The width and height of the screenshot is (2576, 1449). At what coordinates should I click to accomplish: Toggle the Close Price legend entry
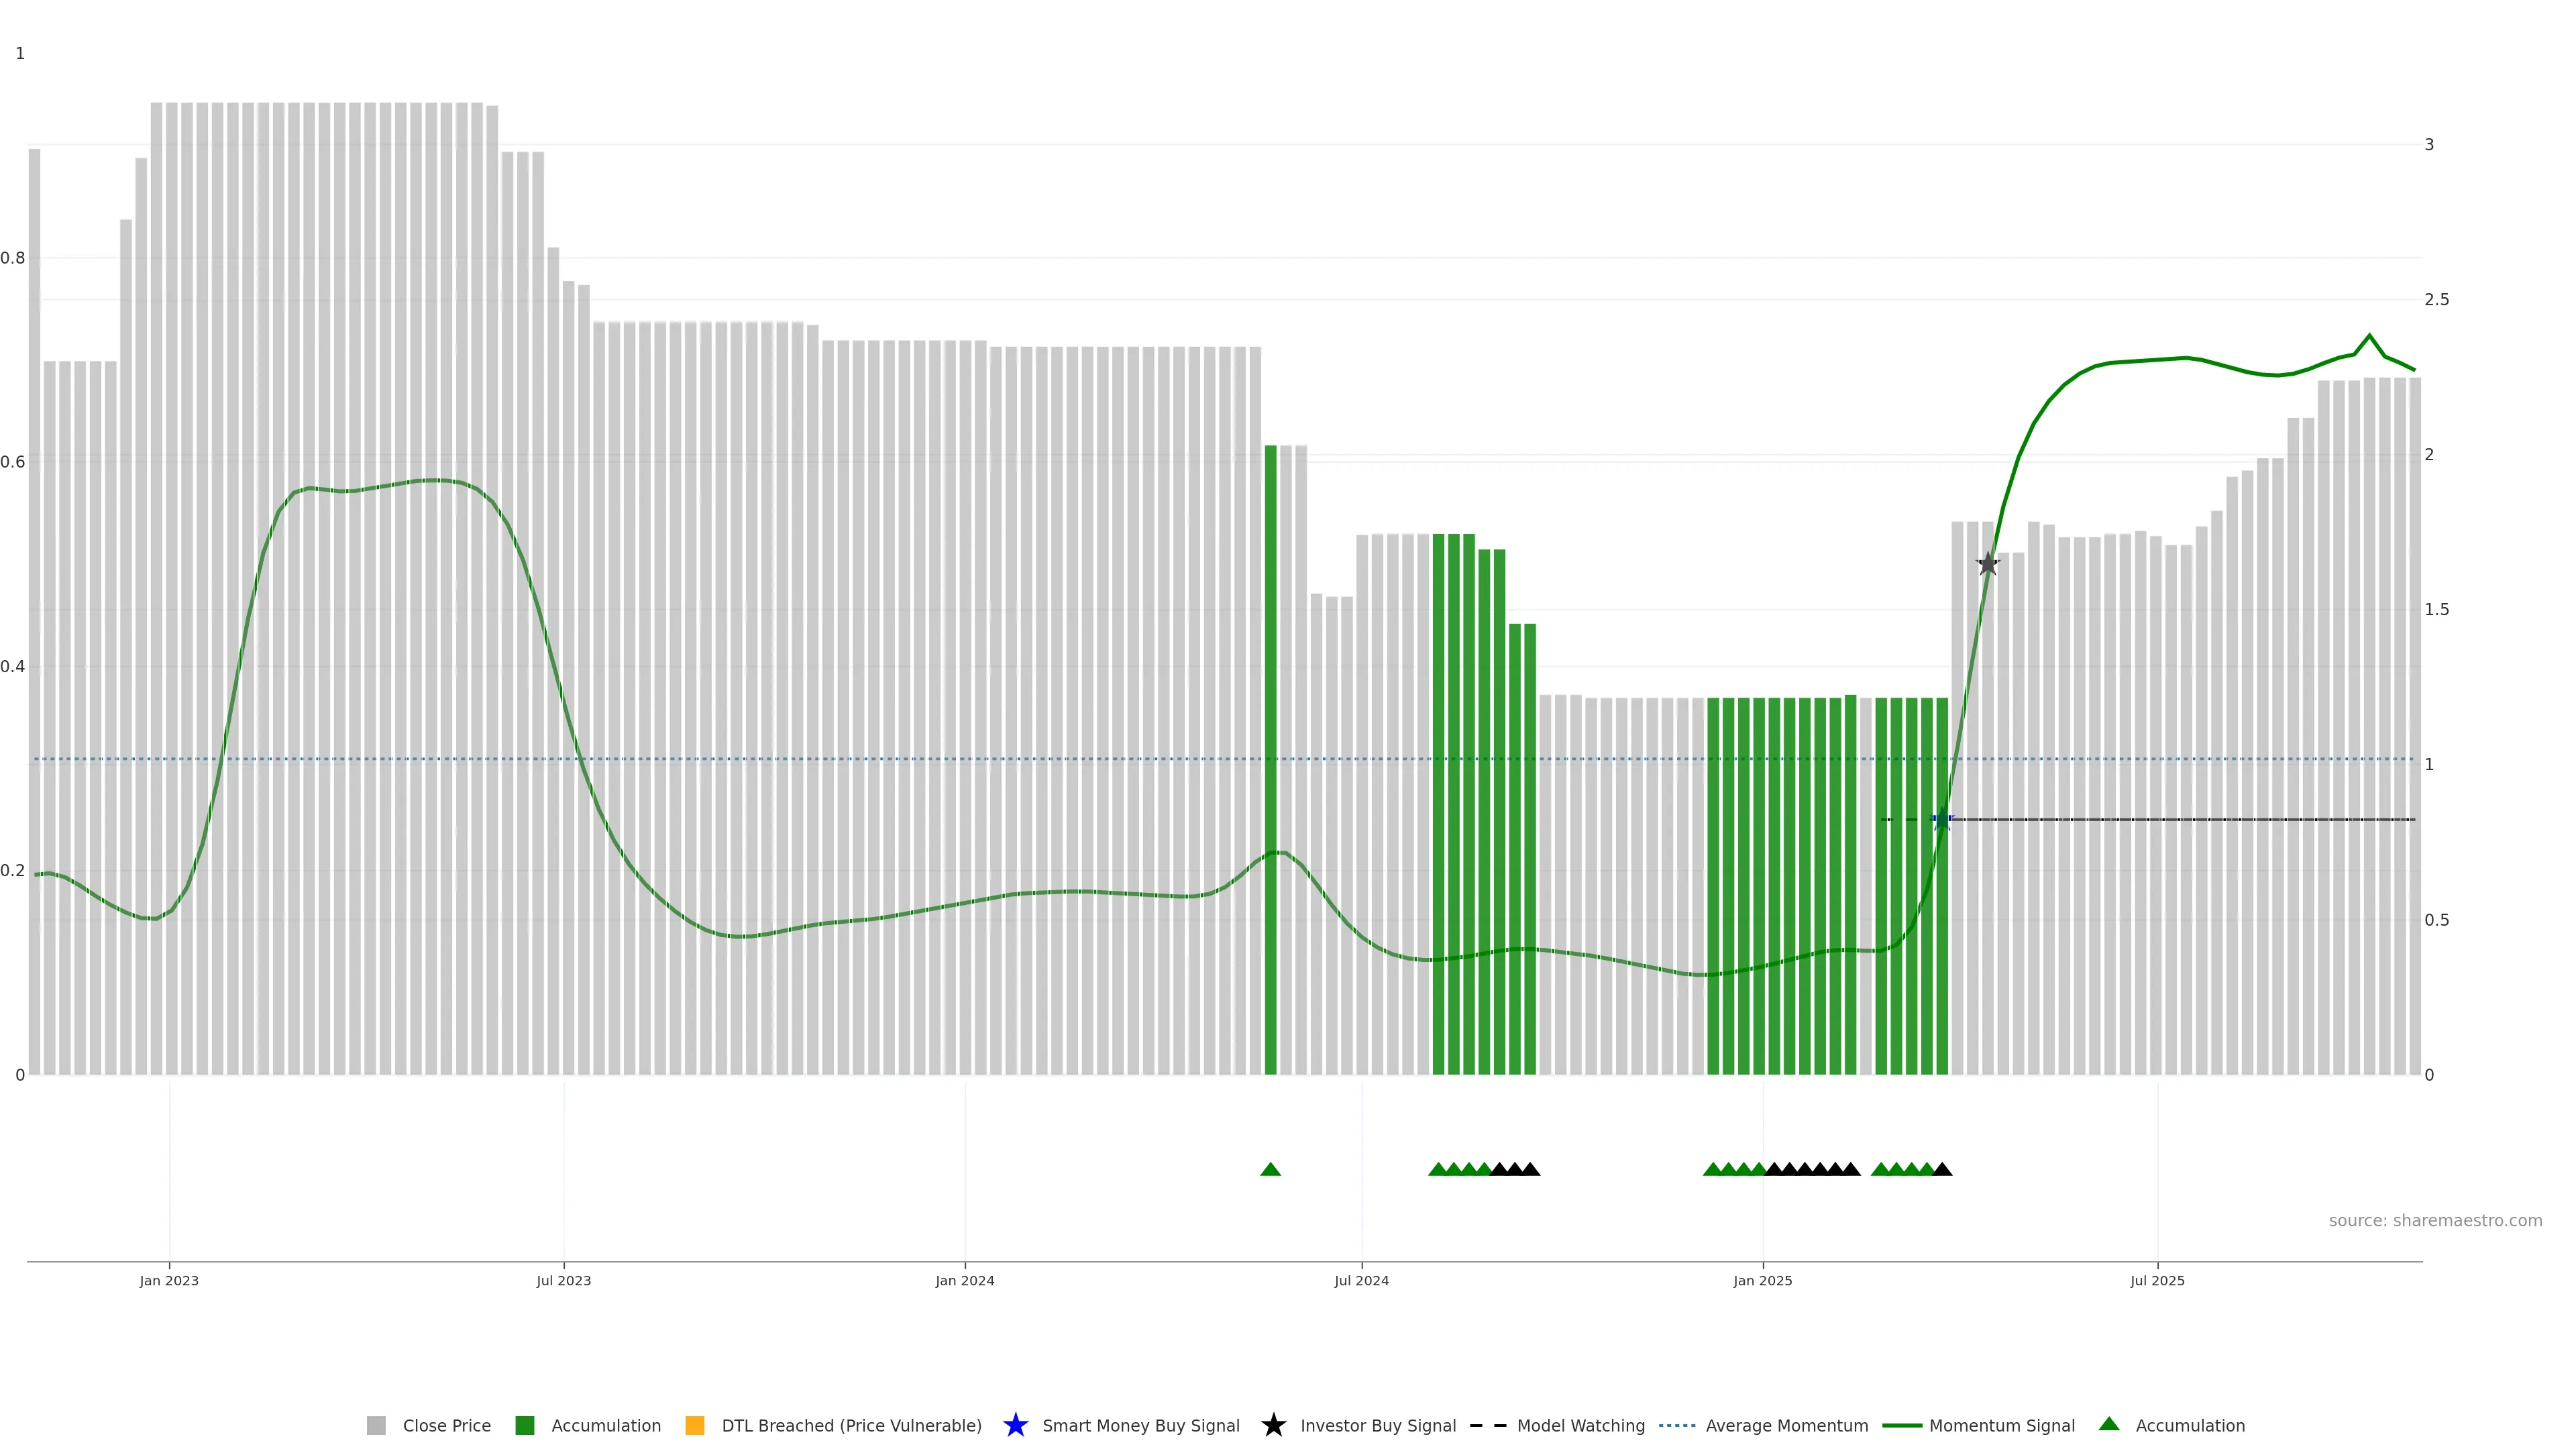tap(446, 1426)
